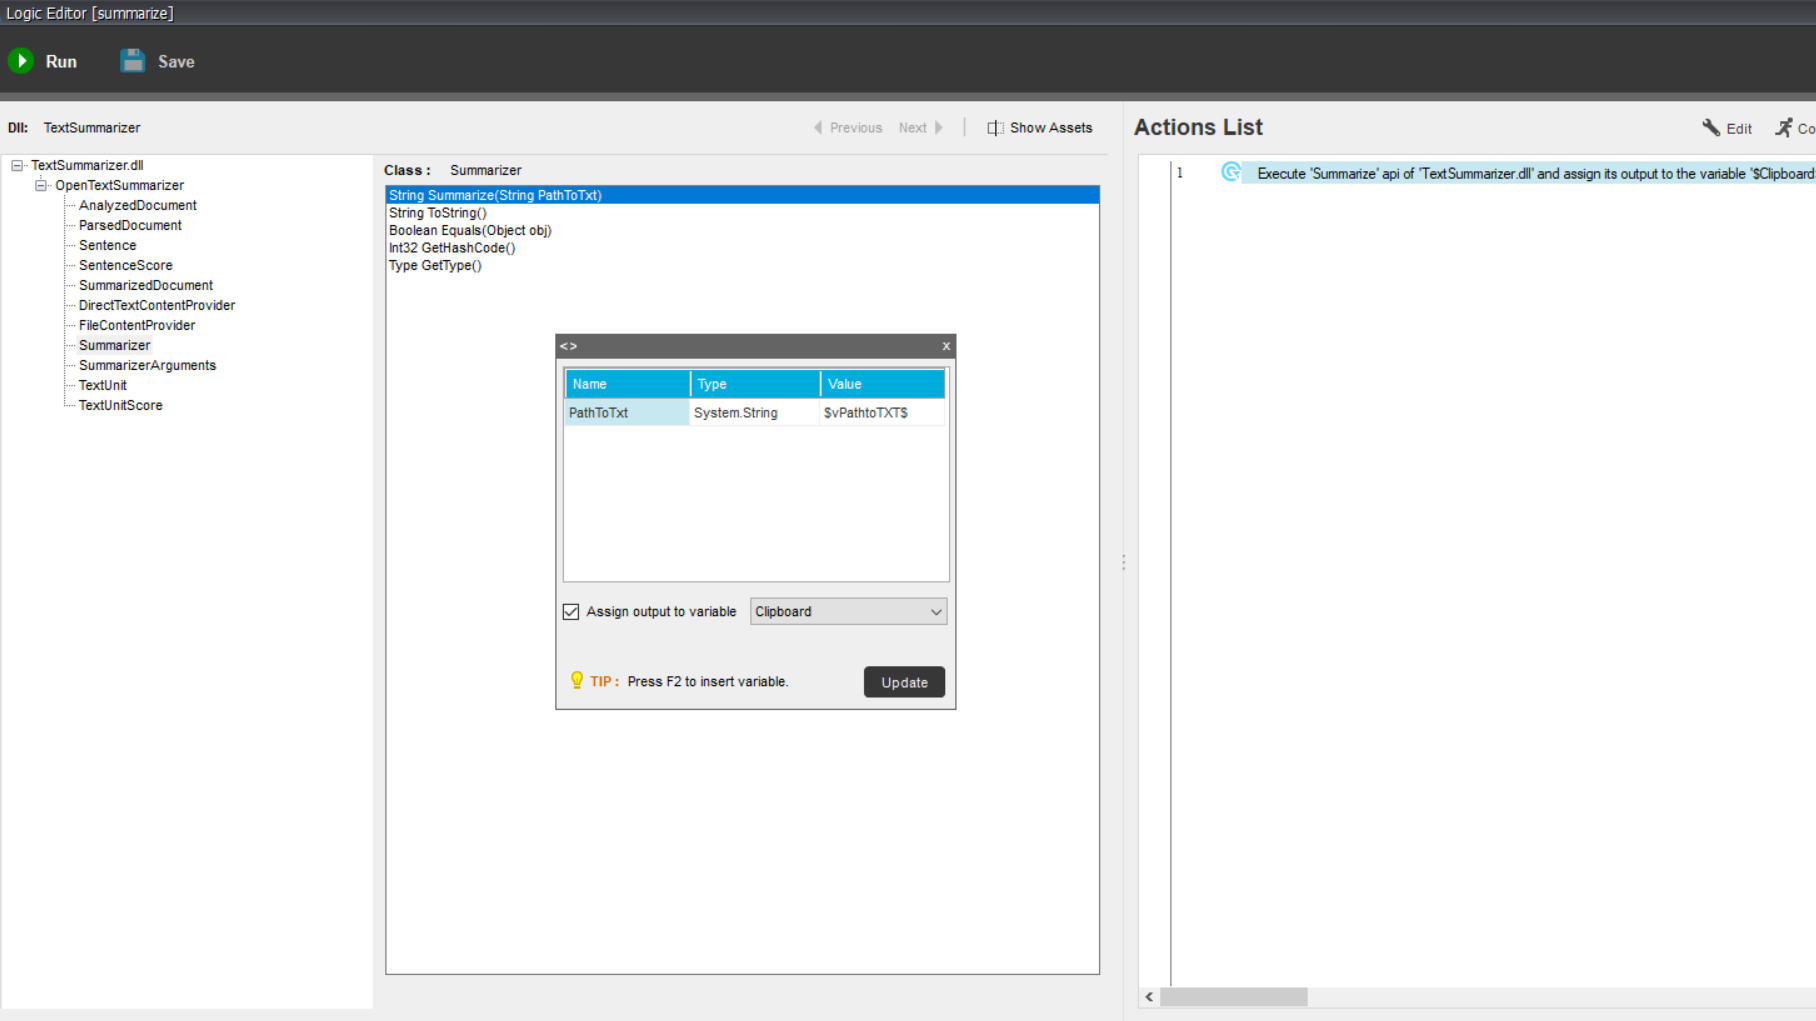Click the Next right arrow icon
Screen dimensions: 1816x1021
tap(938, 128)
